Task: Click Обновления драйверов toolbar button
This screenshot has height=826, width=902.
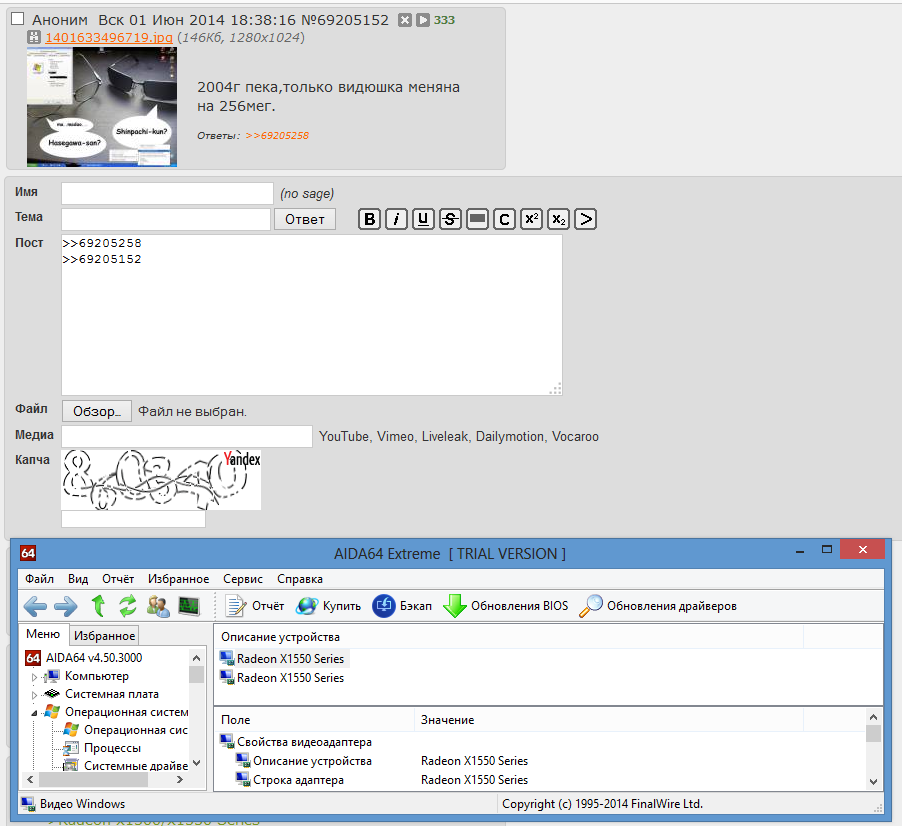Action: coord(658,606)
